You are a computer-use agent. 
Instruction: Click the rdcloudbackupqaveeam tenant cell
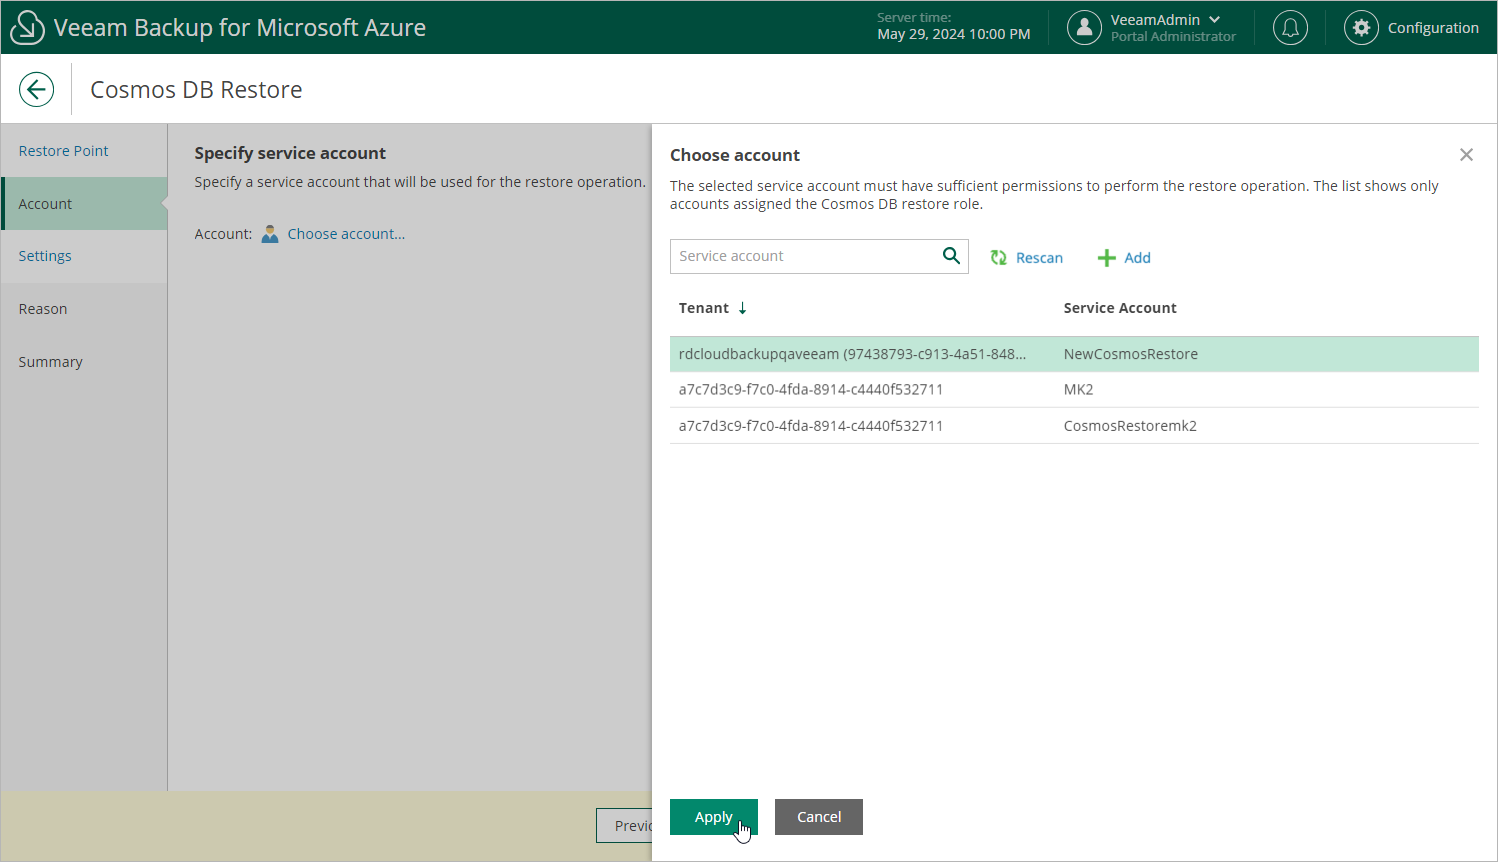pos(852,354)
